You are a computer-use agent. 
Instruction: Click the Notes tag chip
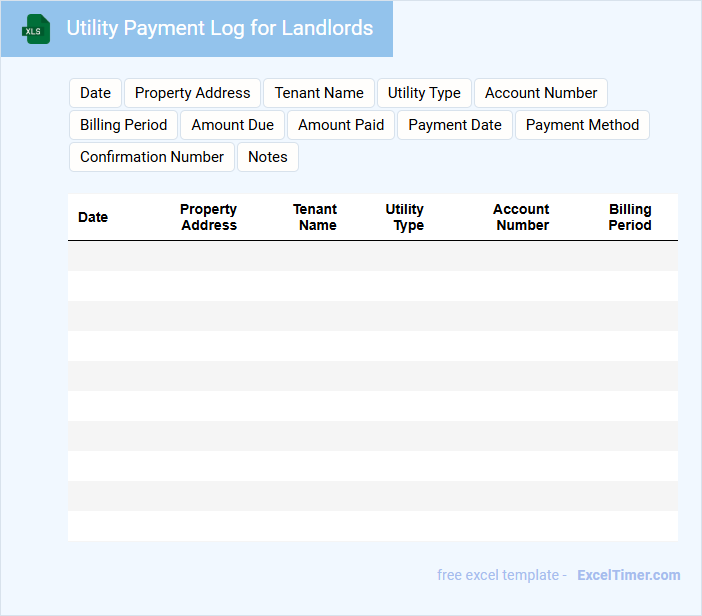[268, 157]
